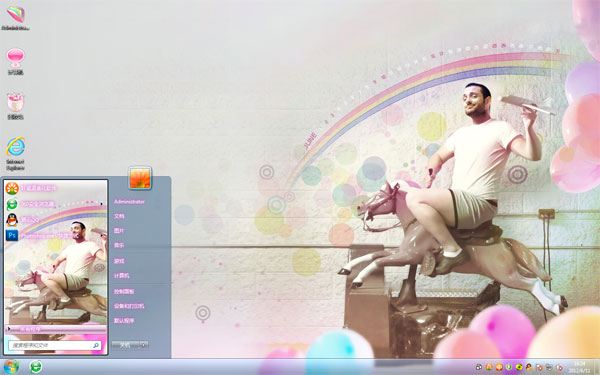Open 游戏 (Games) in Start menu
This screenshot has width=600, height=375.
tap(119, 261)
